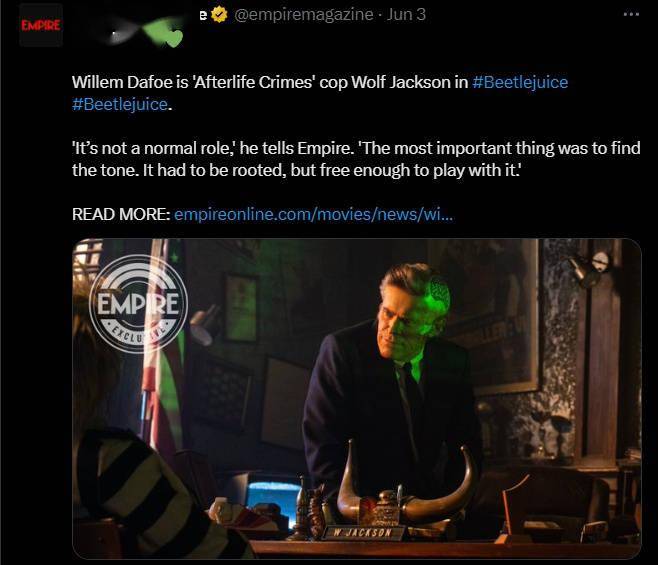Click the green heart emoji in display name

[x=173, y=38]
